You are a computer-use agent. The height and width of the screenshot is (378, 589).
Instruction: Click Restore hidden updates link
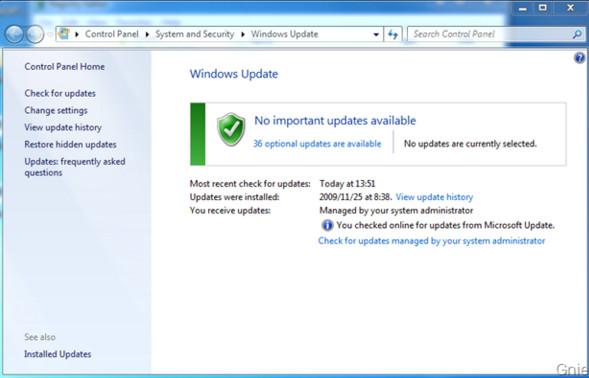[70, 144]
